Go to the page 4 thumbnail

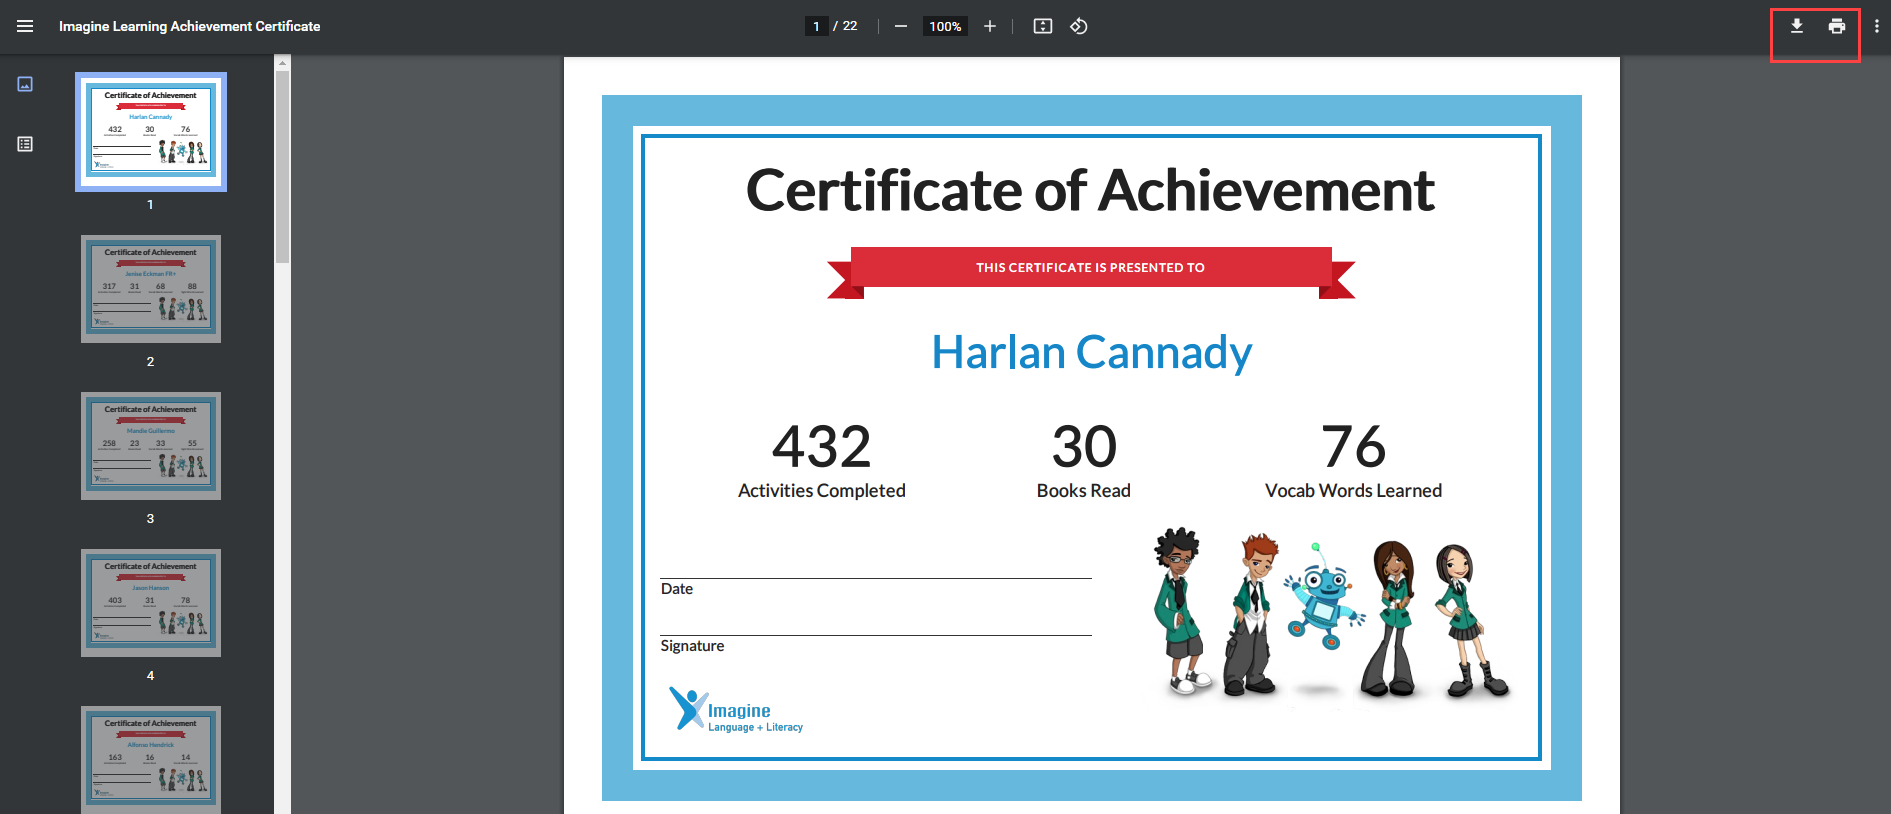pyautogui.click(x=151, y=603)
